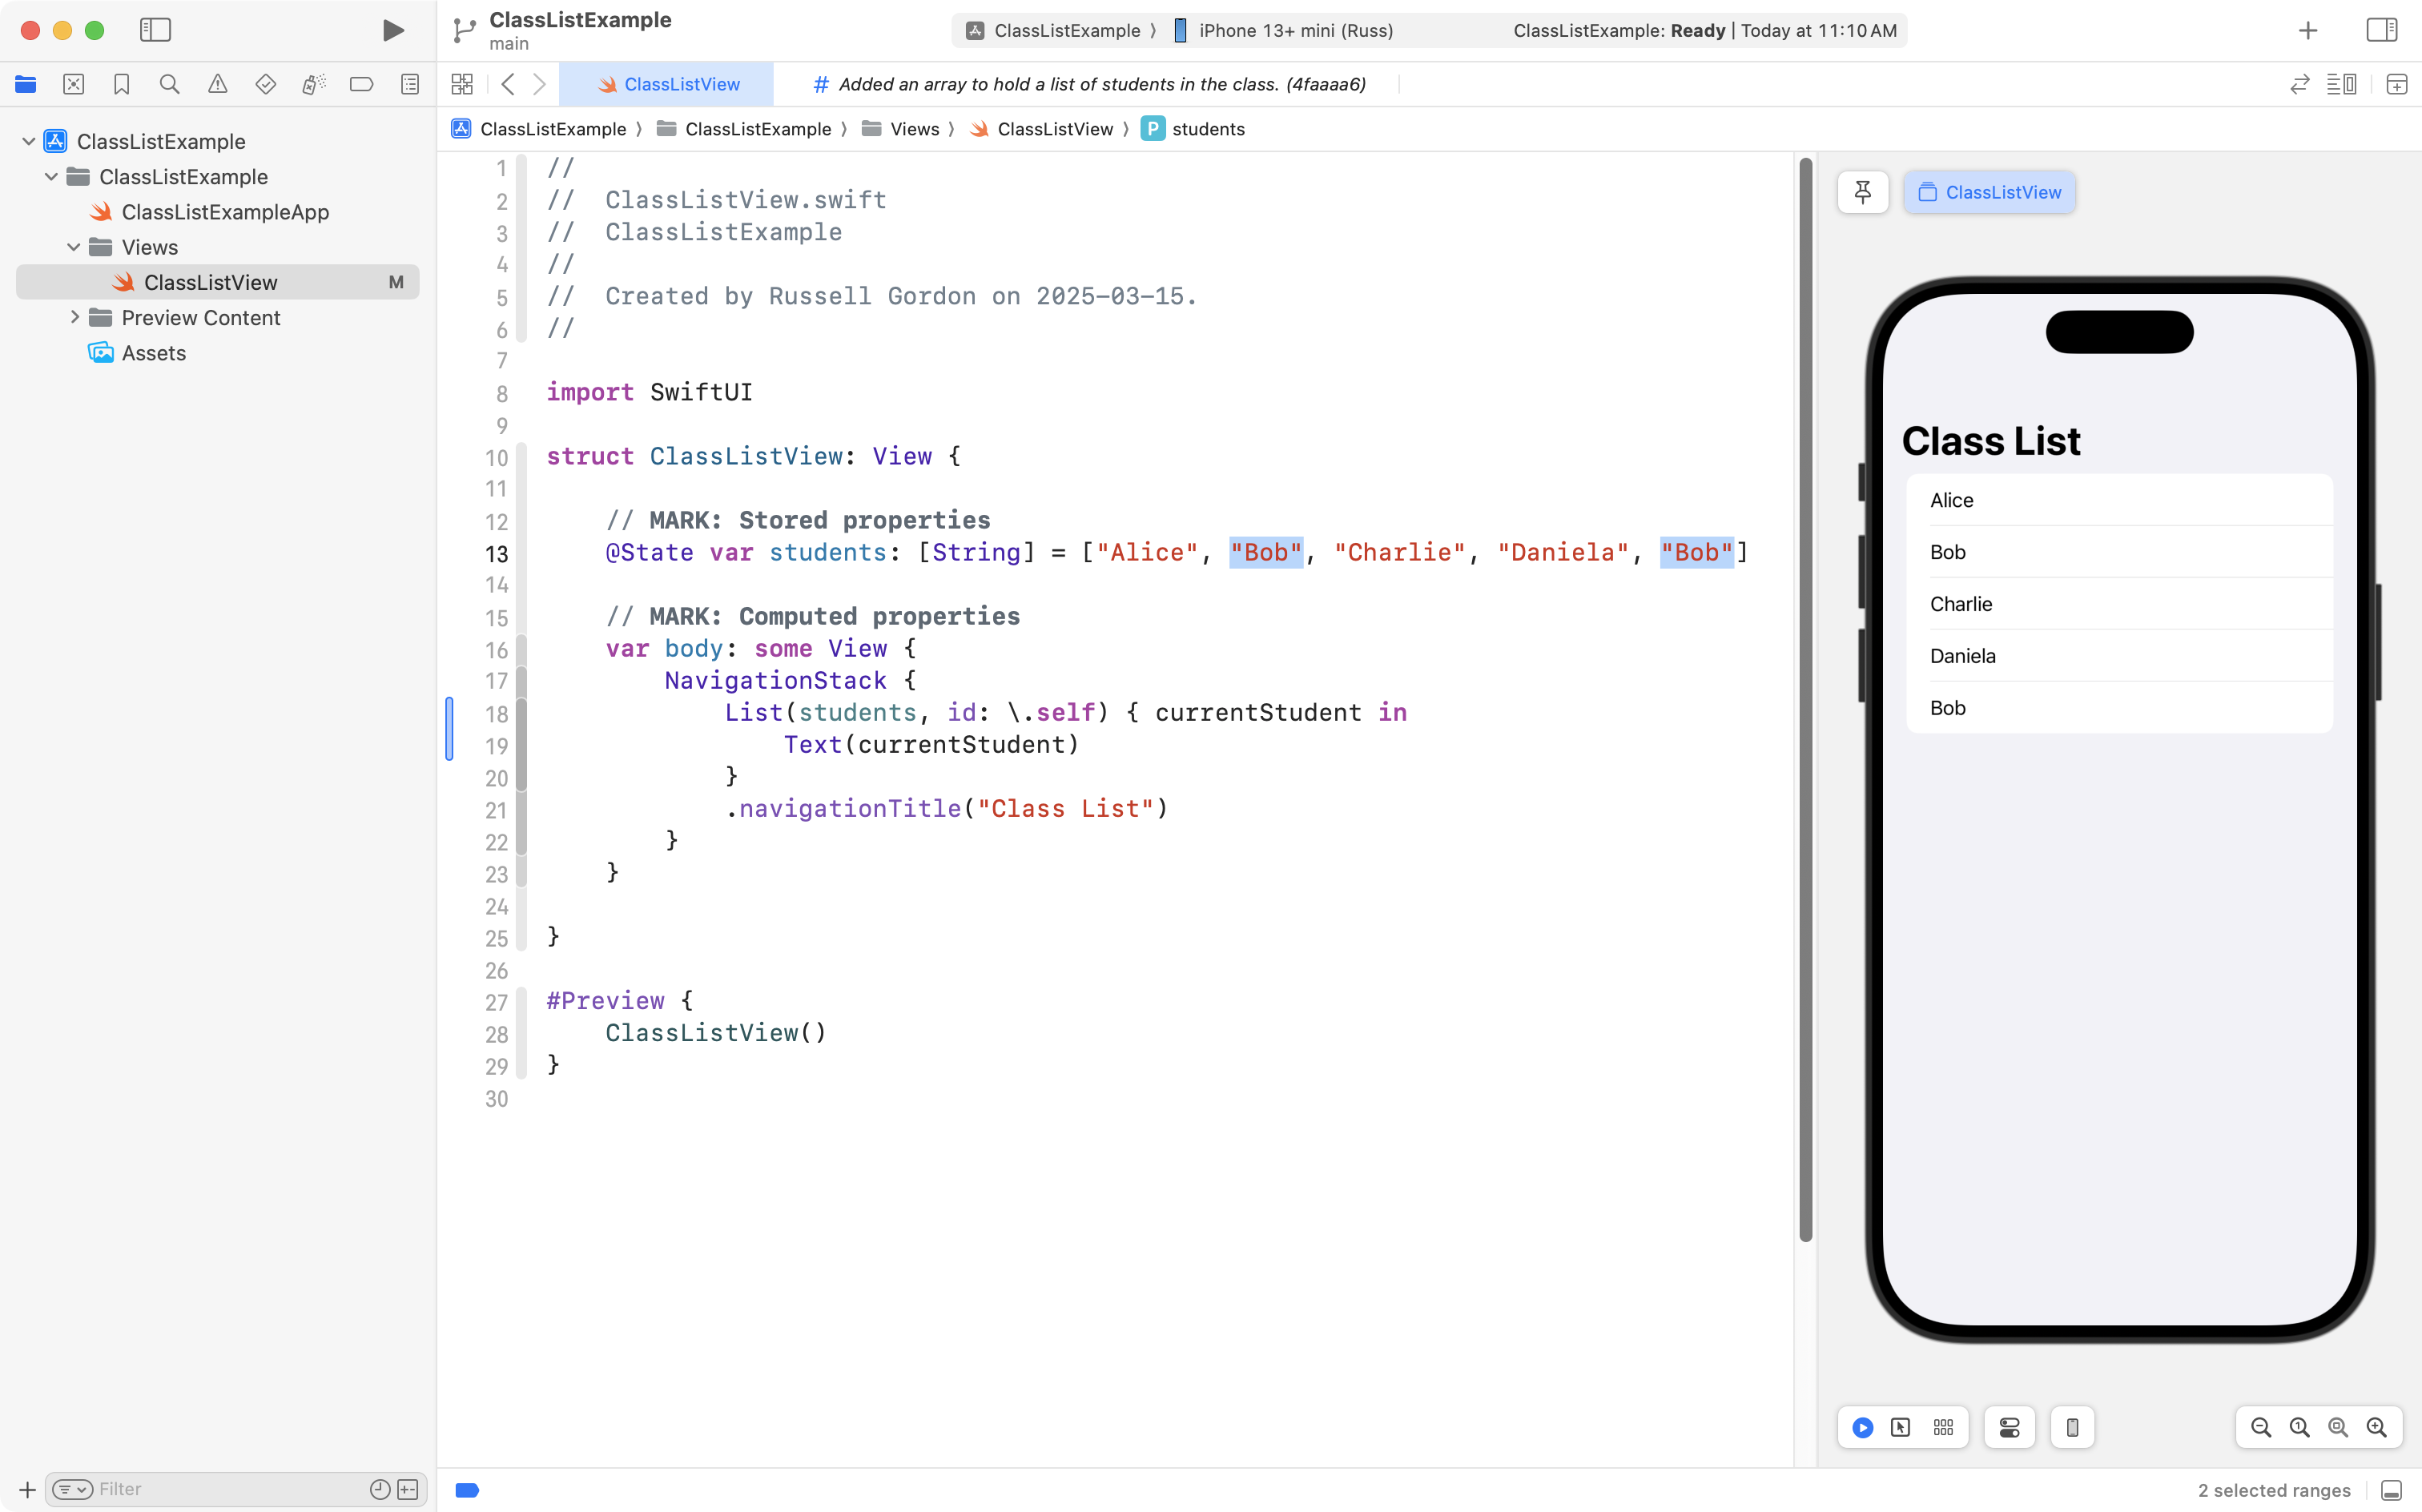2422x1512 pixels.
Task: Open the commit 4faaaa6 tab
Action: tap(1090, 84)
